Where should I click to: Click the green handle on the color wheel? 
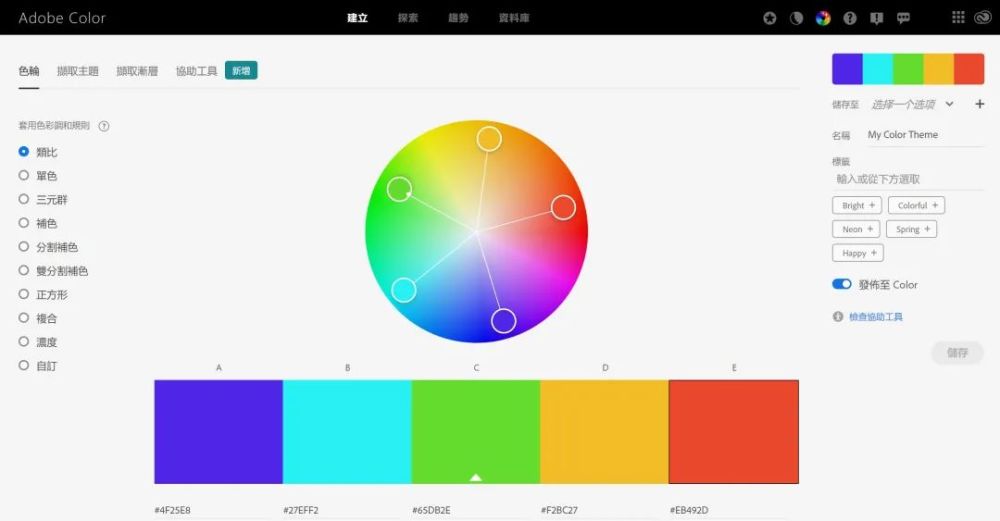(399, 189)
